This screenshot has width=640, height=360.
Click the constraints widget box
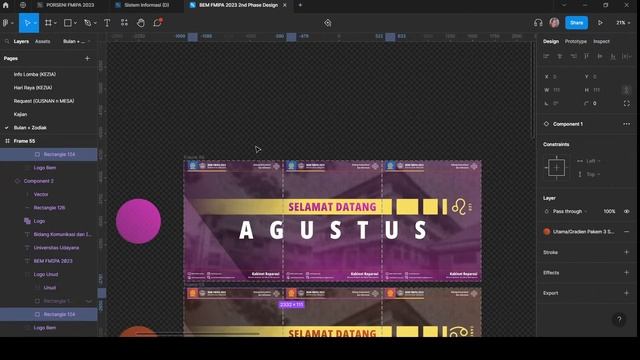[556, 168]
